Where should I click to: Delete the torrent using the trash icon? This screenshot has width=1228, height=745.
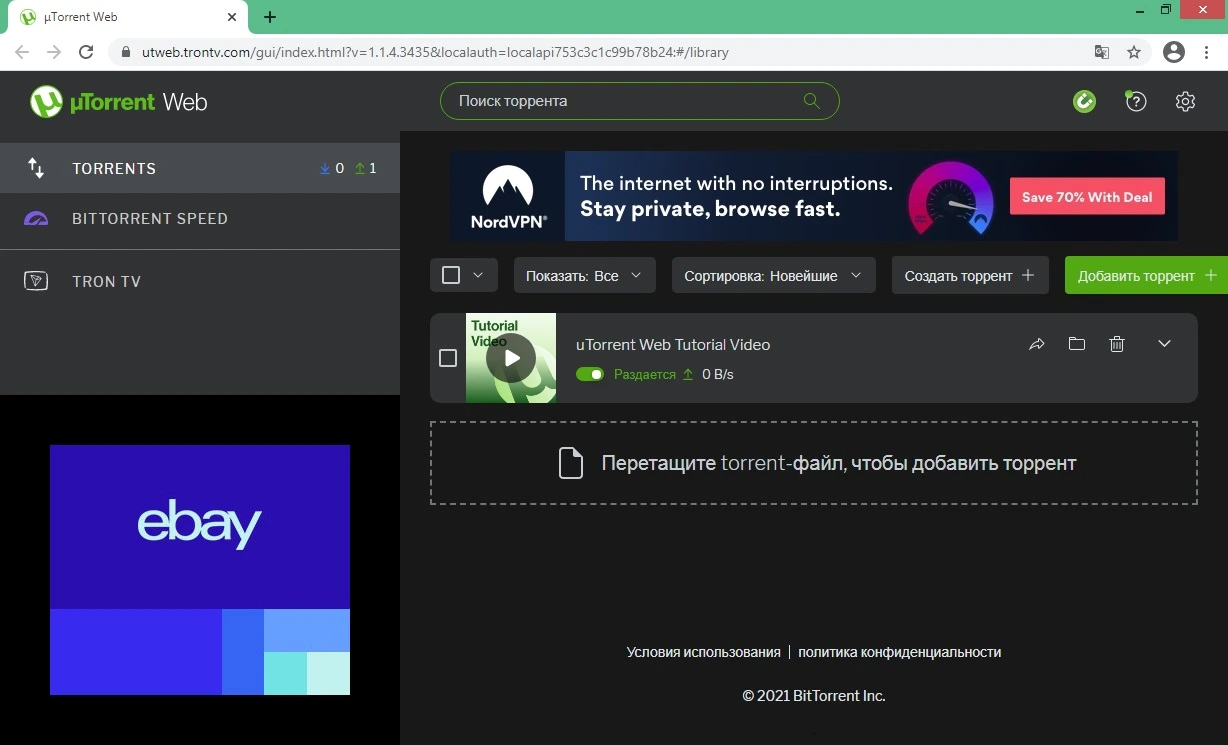(x=1117, y=344)
